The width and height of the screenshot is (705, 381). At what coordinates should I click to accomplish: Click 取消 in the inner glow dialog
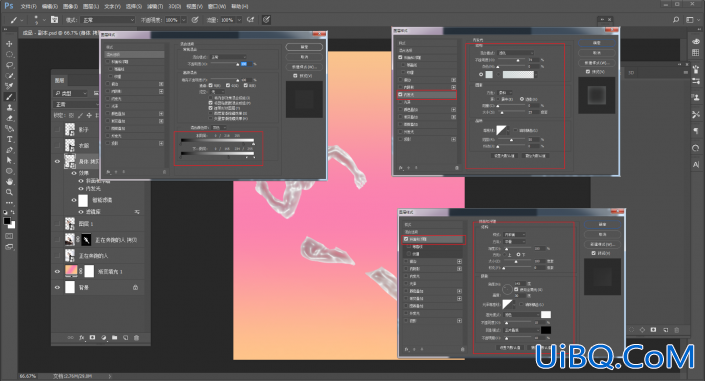click(597, 53)
